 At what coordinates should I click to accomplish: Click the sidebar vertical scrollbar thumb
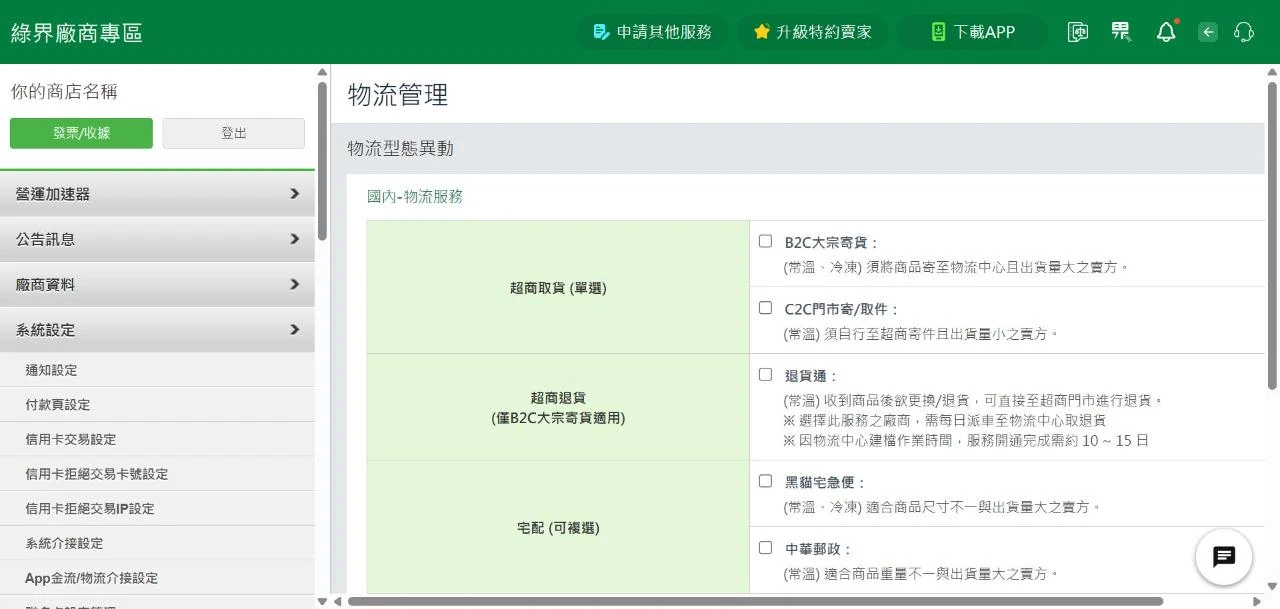[322, 160]
